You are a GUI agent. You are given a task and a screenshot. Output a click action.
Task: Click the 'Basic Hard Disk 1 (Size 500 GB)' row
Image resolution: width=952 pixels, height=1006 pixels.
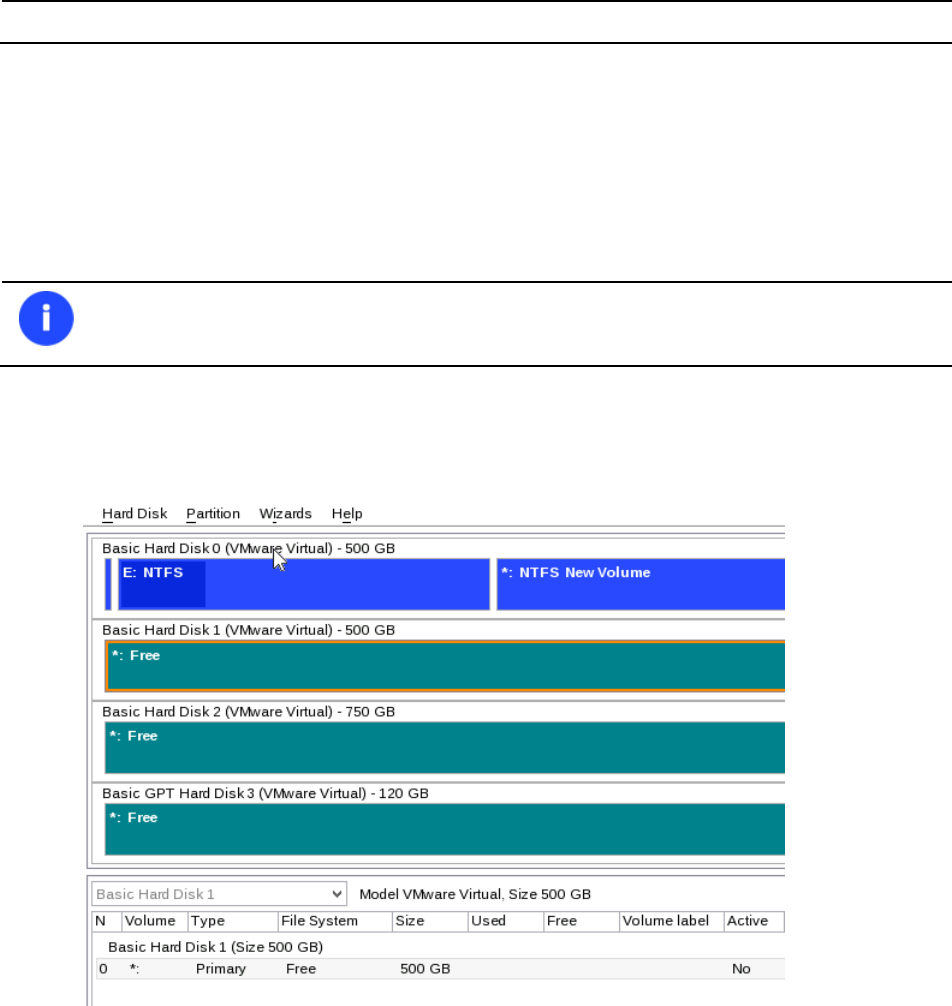pyautogui.click(x=216, y=947)
